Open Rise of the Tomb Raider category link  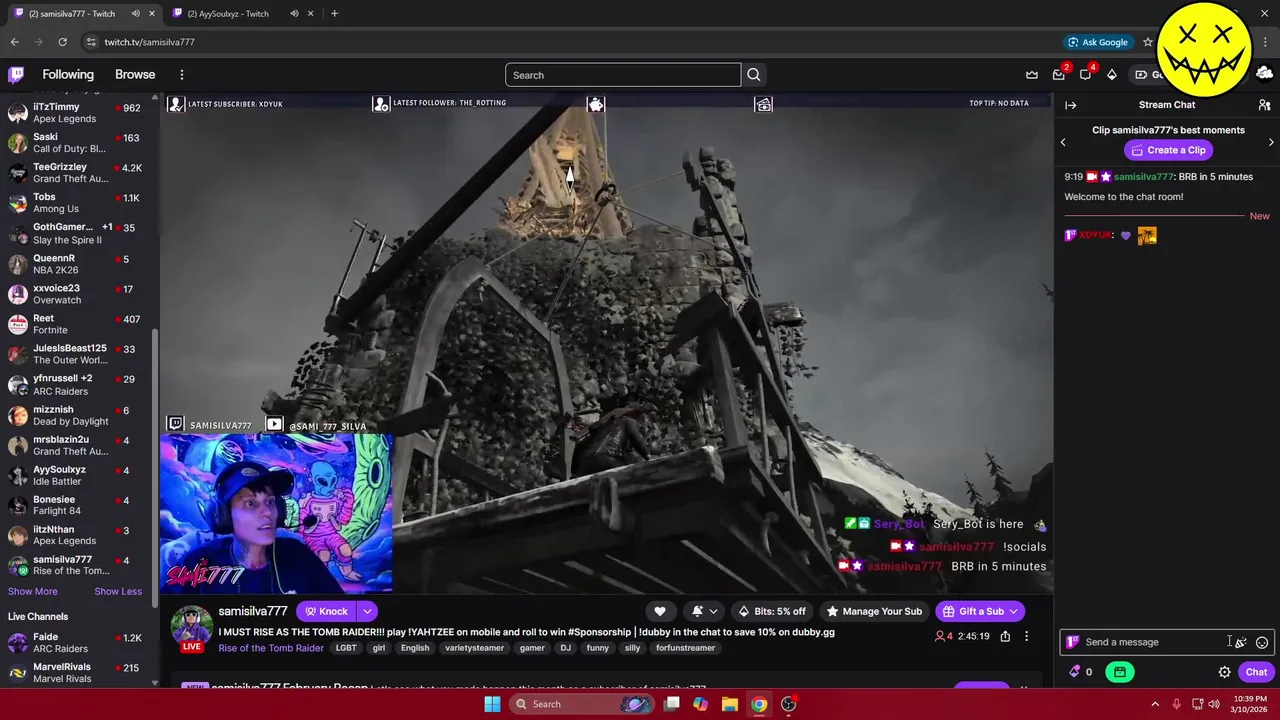click(271, 648)
